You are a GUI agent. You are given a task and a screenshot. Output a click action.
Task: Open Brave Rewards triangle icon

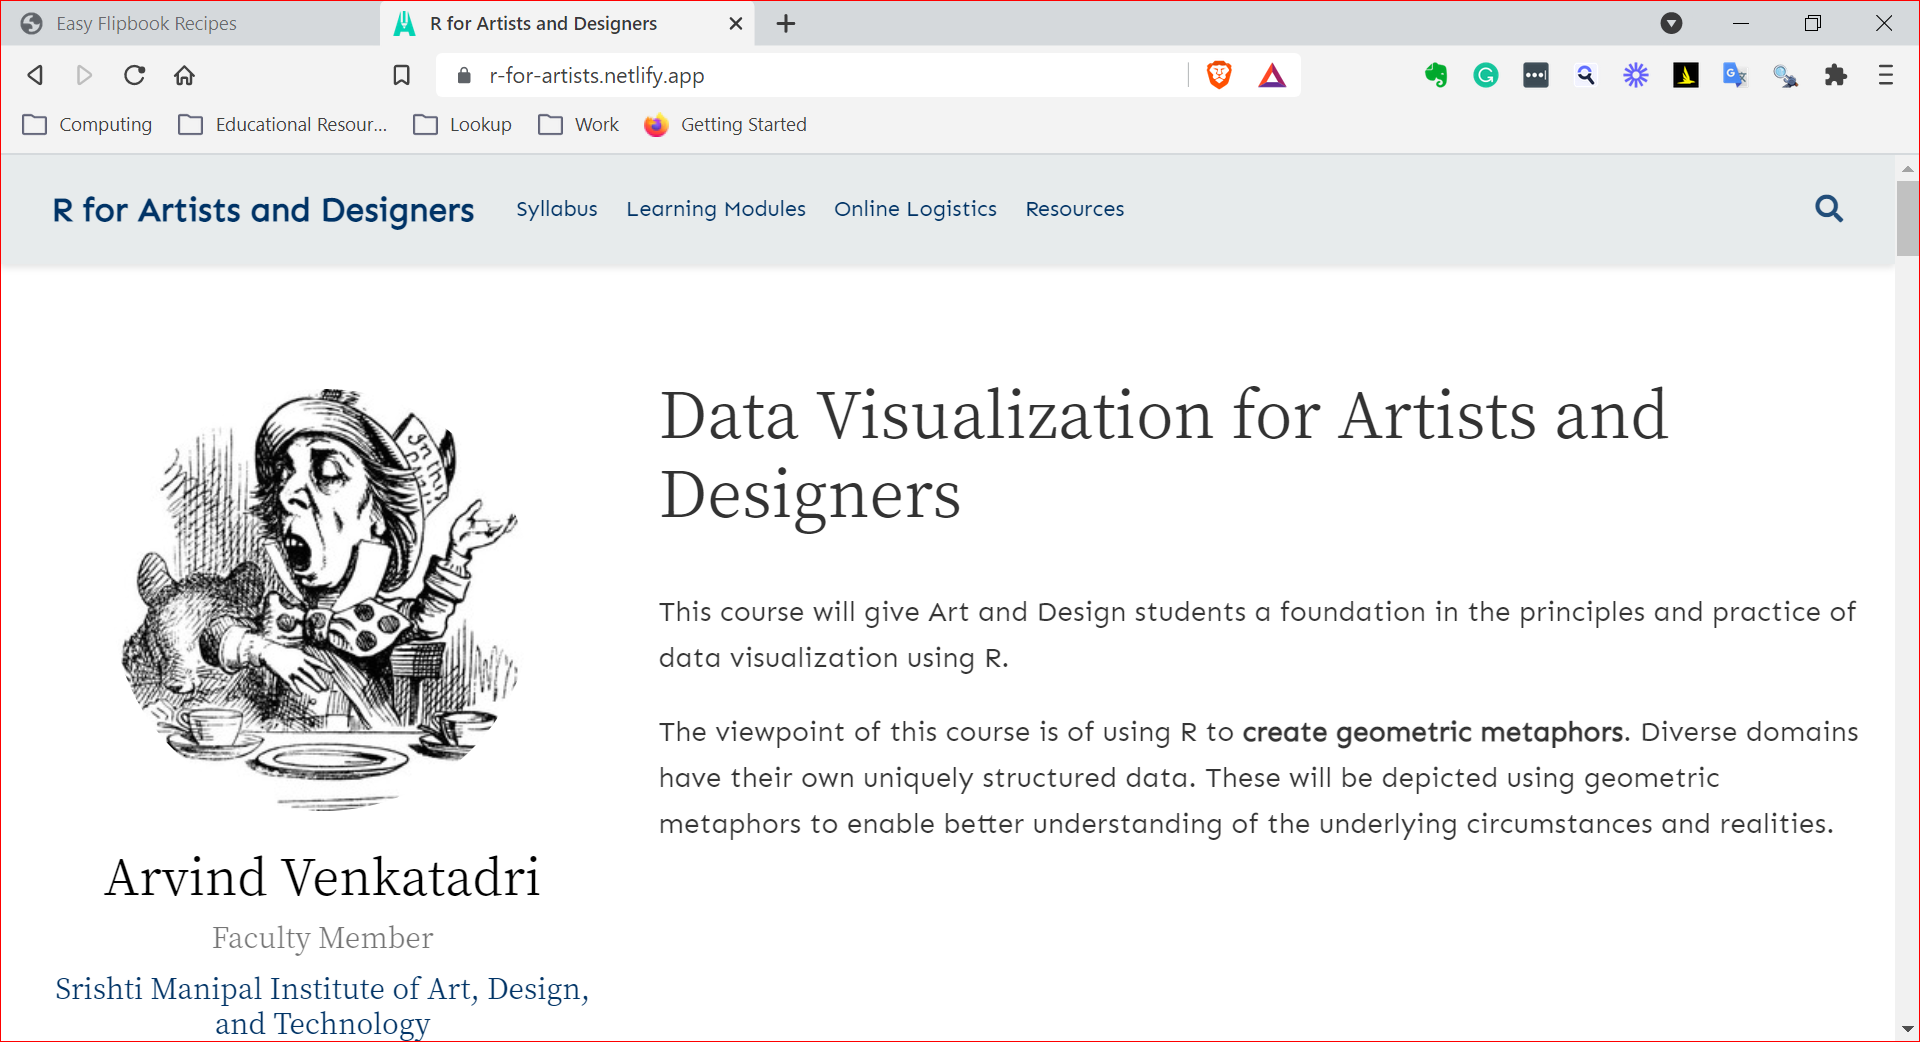coord(1272,75)
